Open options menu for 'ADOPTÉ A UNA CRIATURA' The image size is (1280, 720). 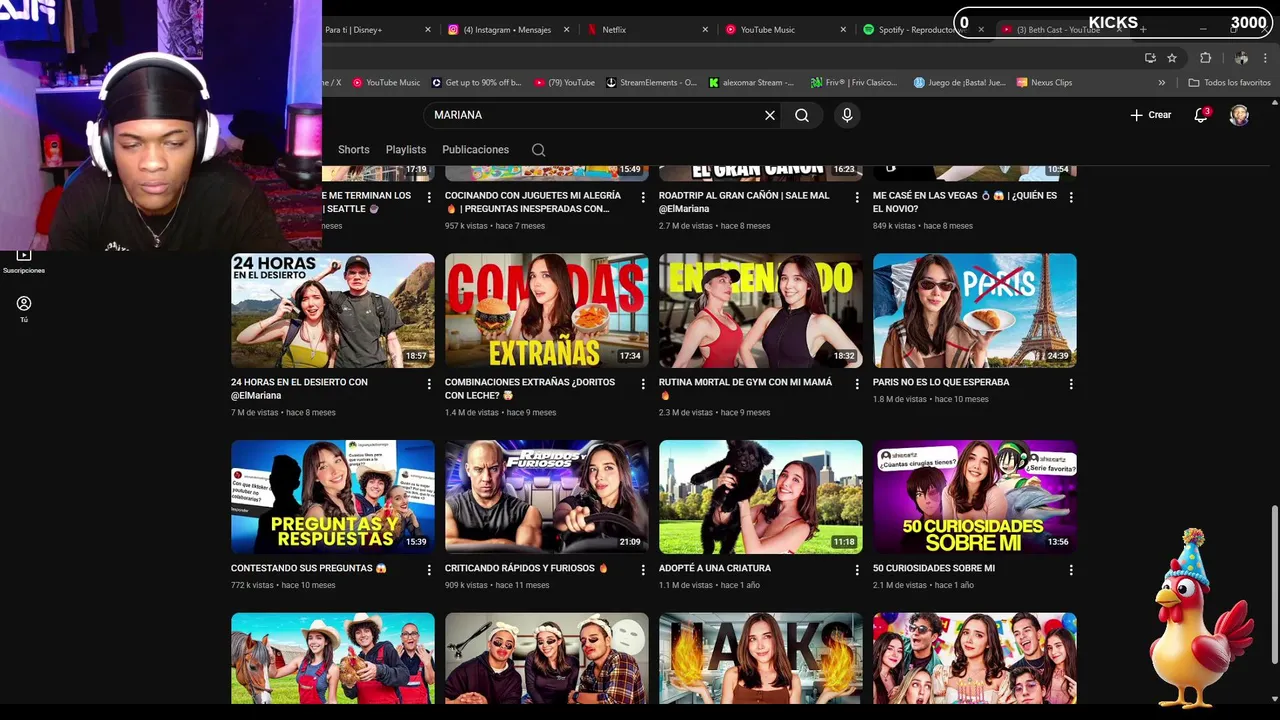(857, 570)
